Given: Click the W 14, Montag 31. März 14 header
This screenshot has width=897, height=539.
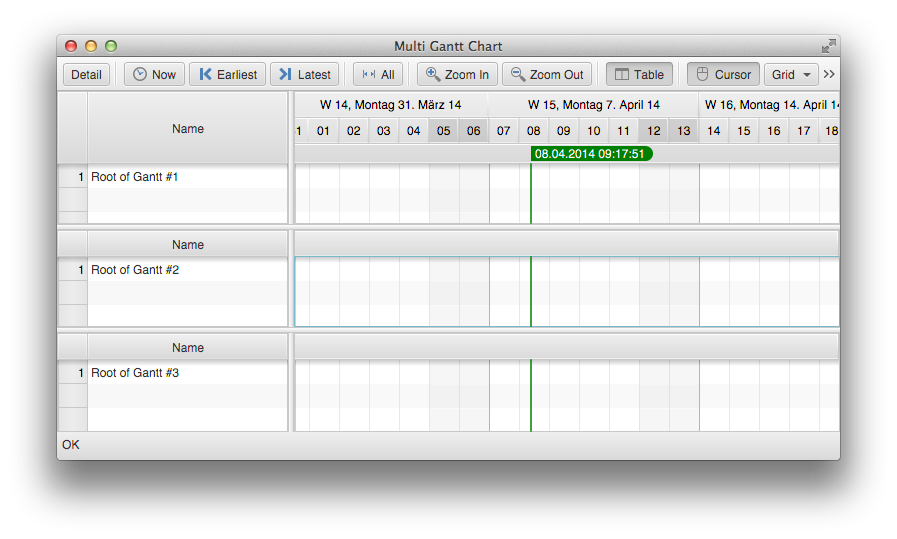Looking at the screenshot, I should point(391,105).
